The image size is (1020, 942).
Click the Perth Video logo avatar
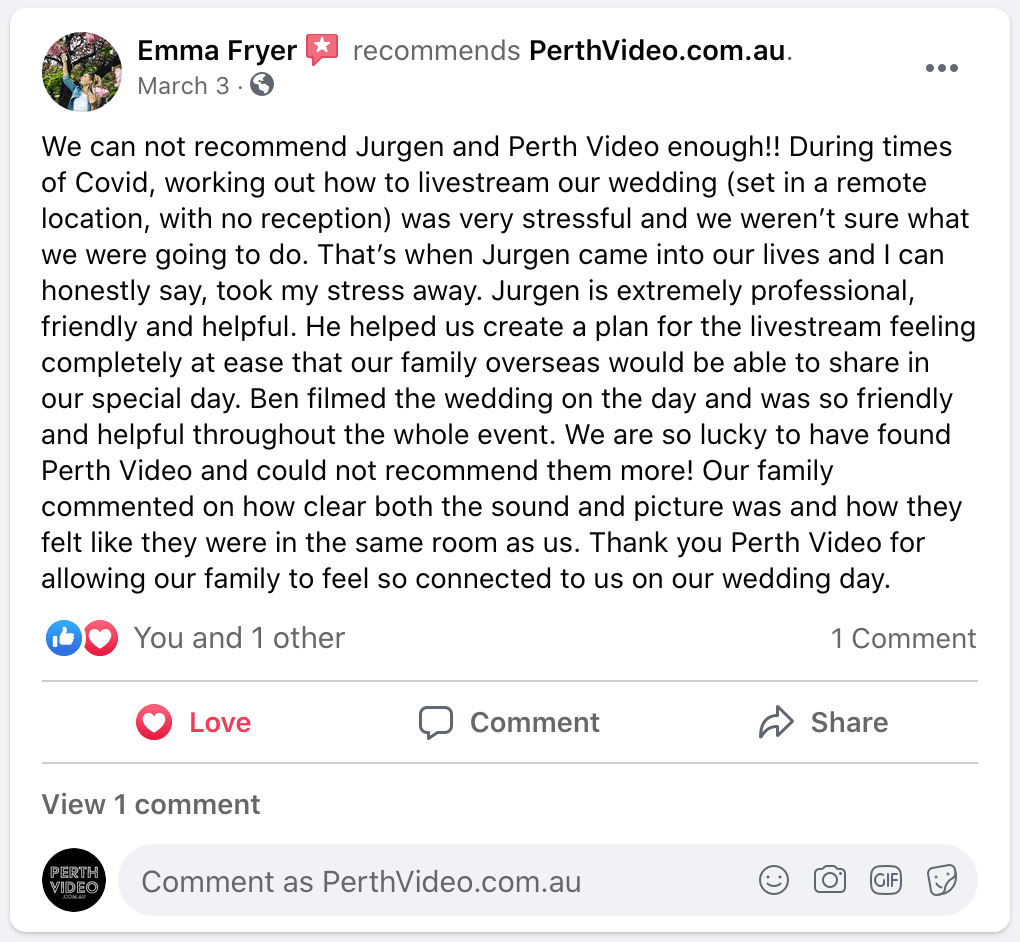click(75, 880)
